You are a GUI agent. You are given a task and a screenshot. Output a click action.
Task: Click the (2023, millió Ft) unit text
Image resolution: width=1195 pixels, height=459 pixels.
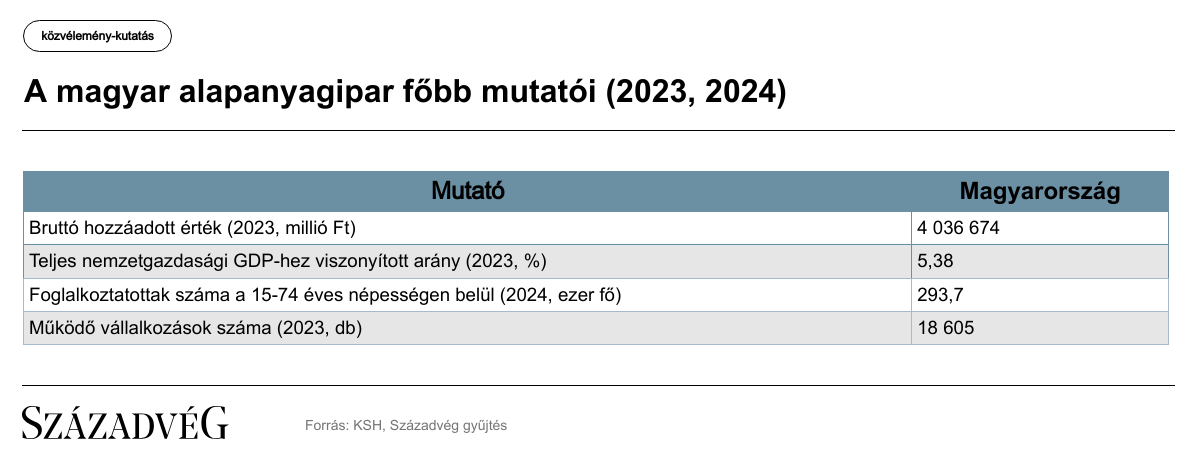291,228
